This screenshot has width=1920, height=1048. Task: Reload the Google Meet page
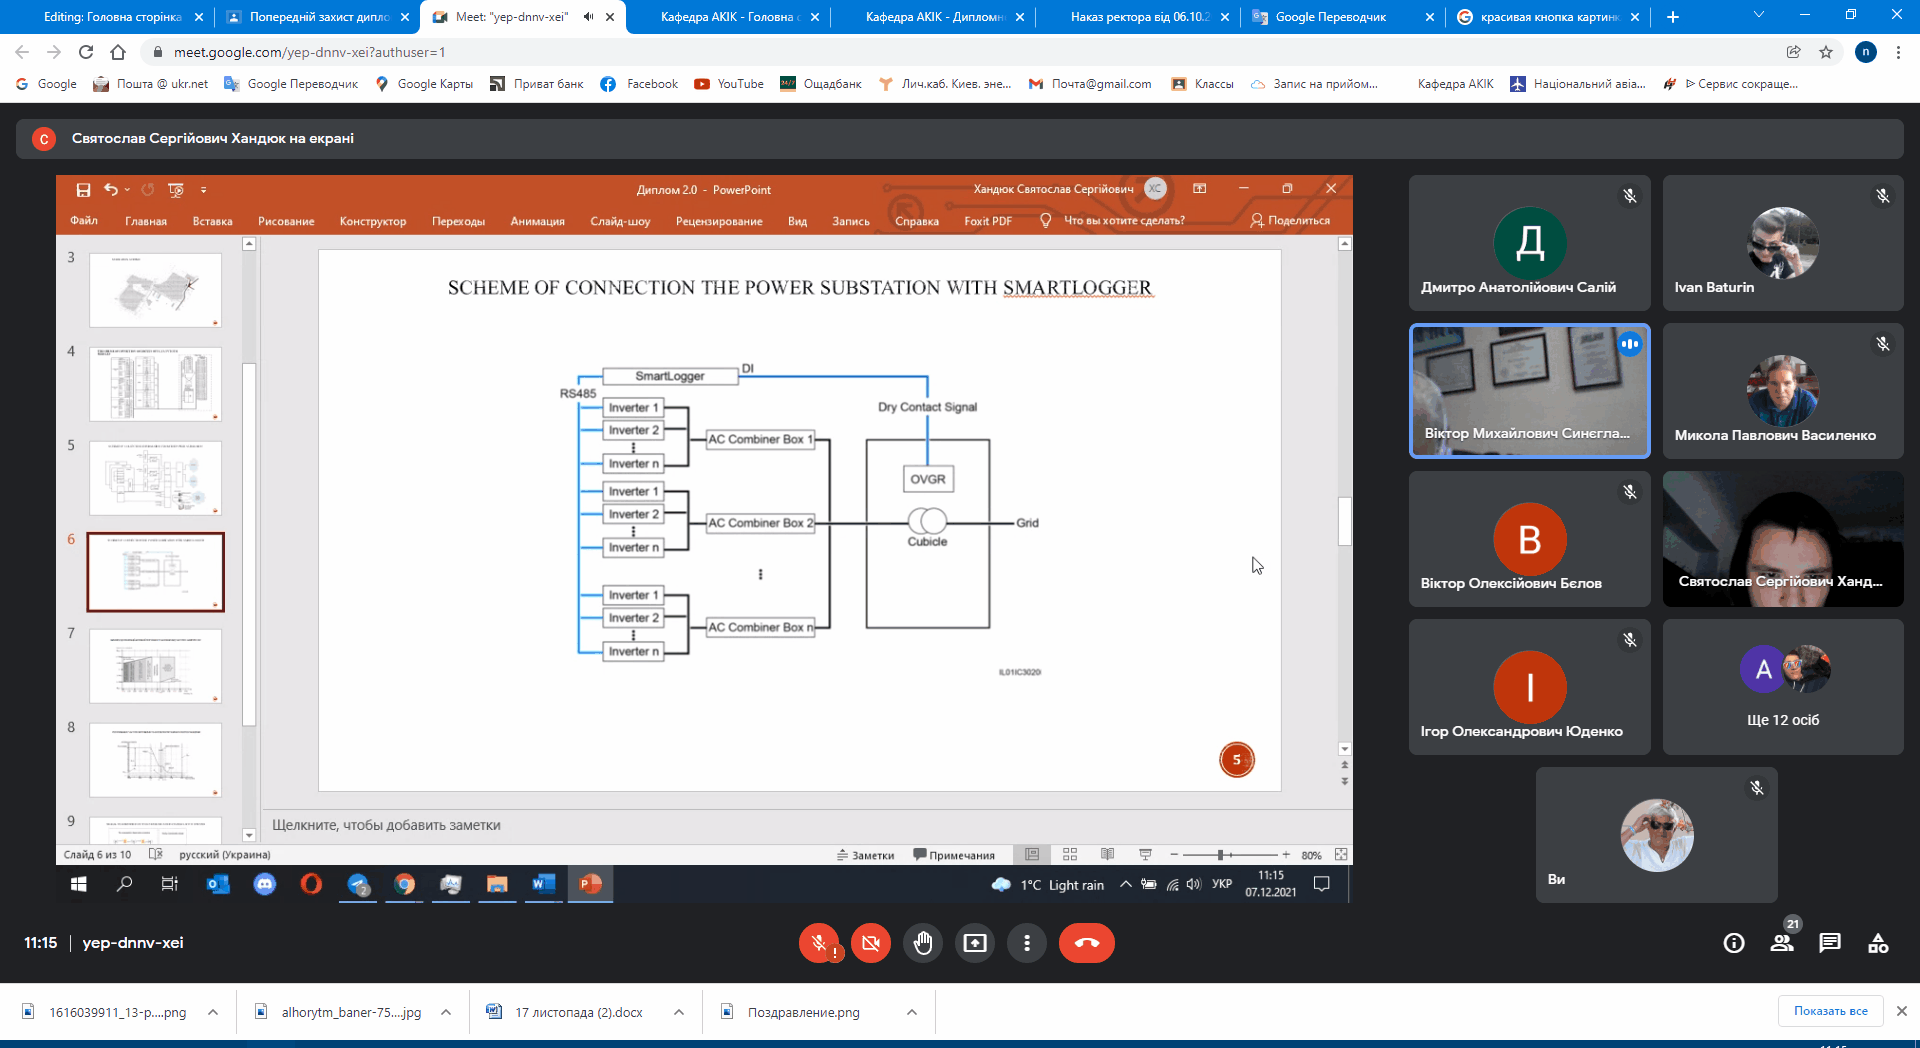pos(86,52)
